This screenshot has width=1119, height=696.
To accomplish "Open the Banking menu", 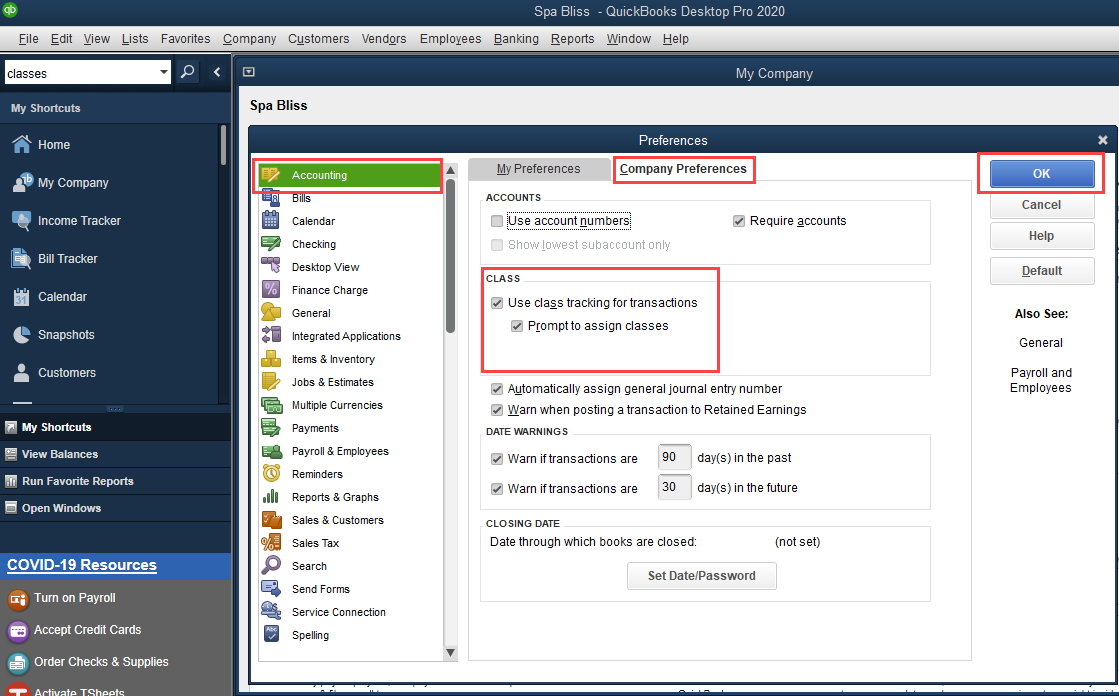I will click(516, 39).
